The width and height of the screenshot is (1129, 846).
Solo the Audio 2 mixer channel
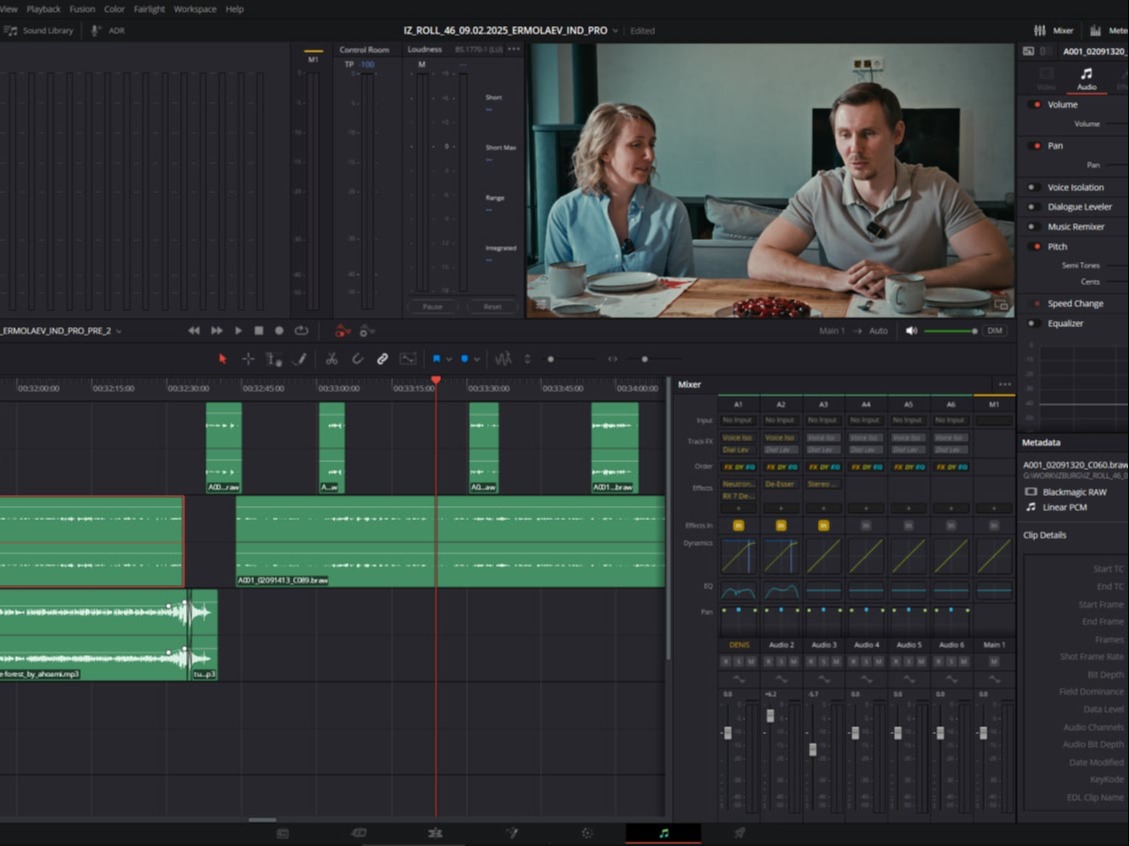pos(781,662)
